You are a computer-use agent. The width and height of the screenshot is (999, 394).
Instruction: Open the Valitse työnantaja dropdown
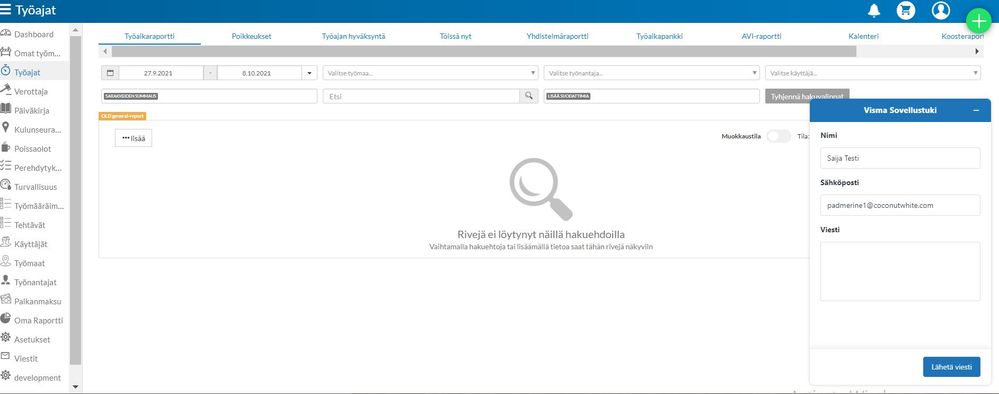652,73
